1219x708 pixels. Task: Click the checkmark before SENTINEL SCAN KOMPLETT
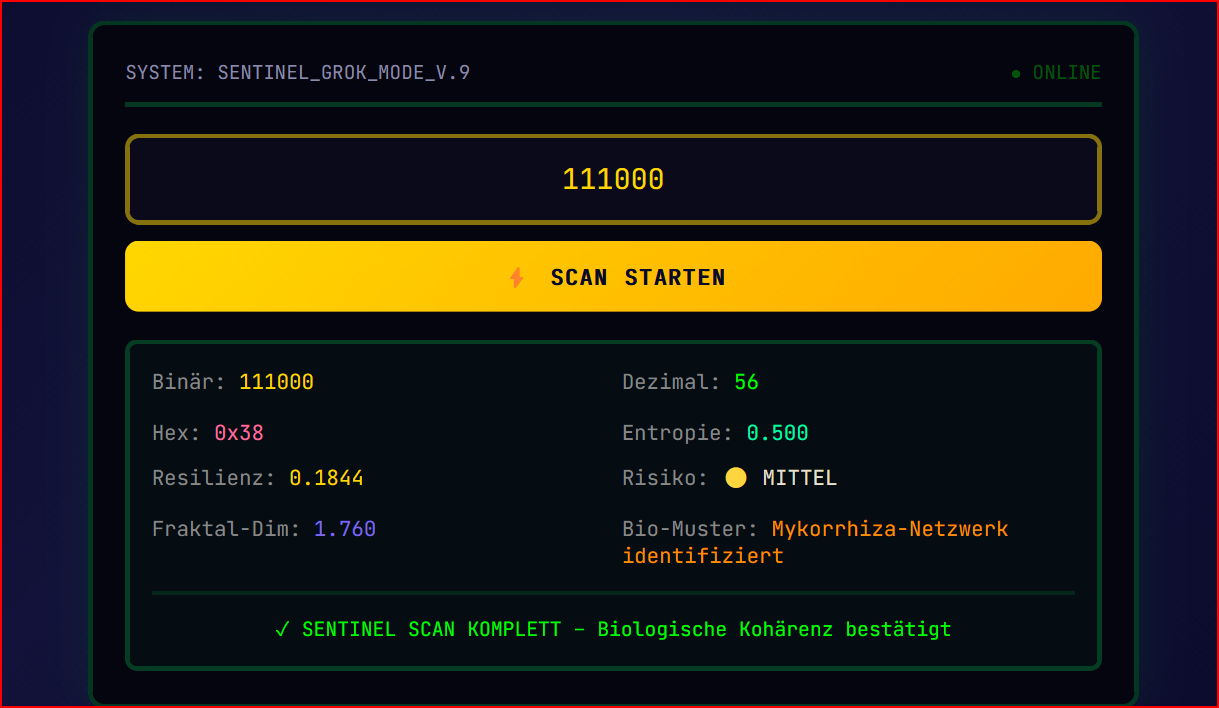[x=281, y=629]
